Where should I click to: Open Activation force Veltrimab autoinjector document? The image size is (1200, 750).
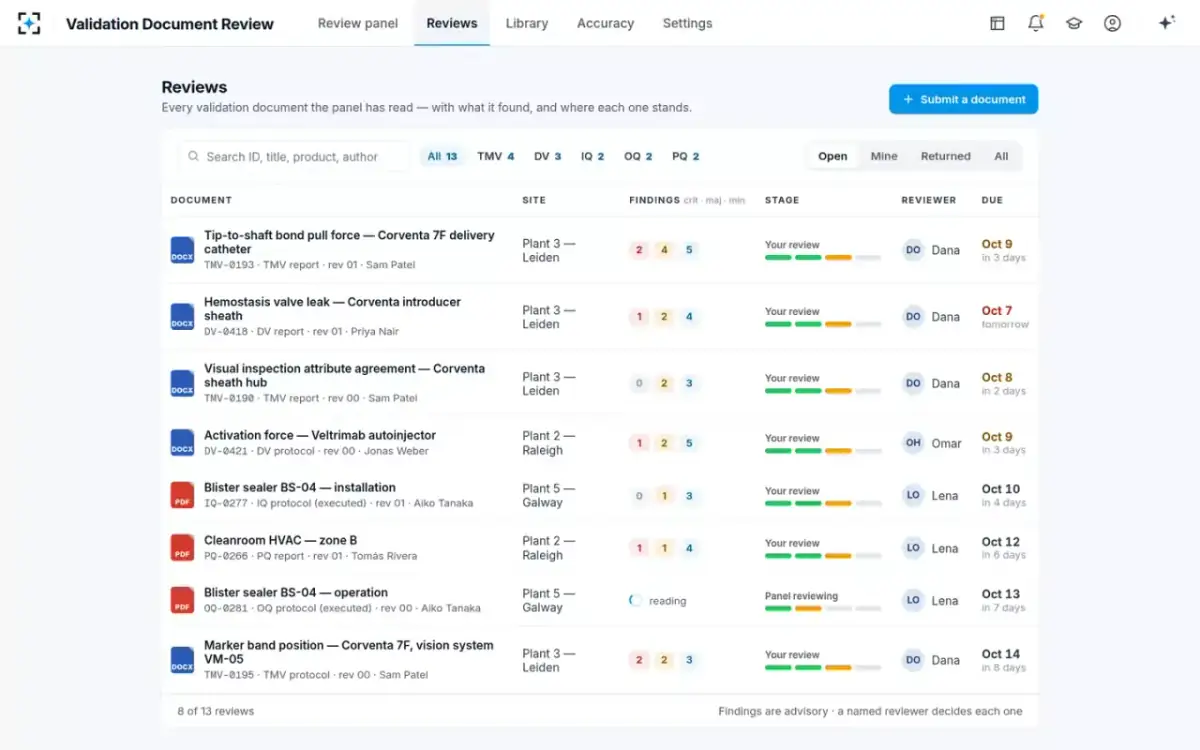pos(320,435)
